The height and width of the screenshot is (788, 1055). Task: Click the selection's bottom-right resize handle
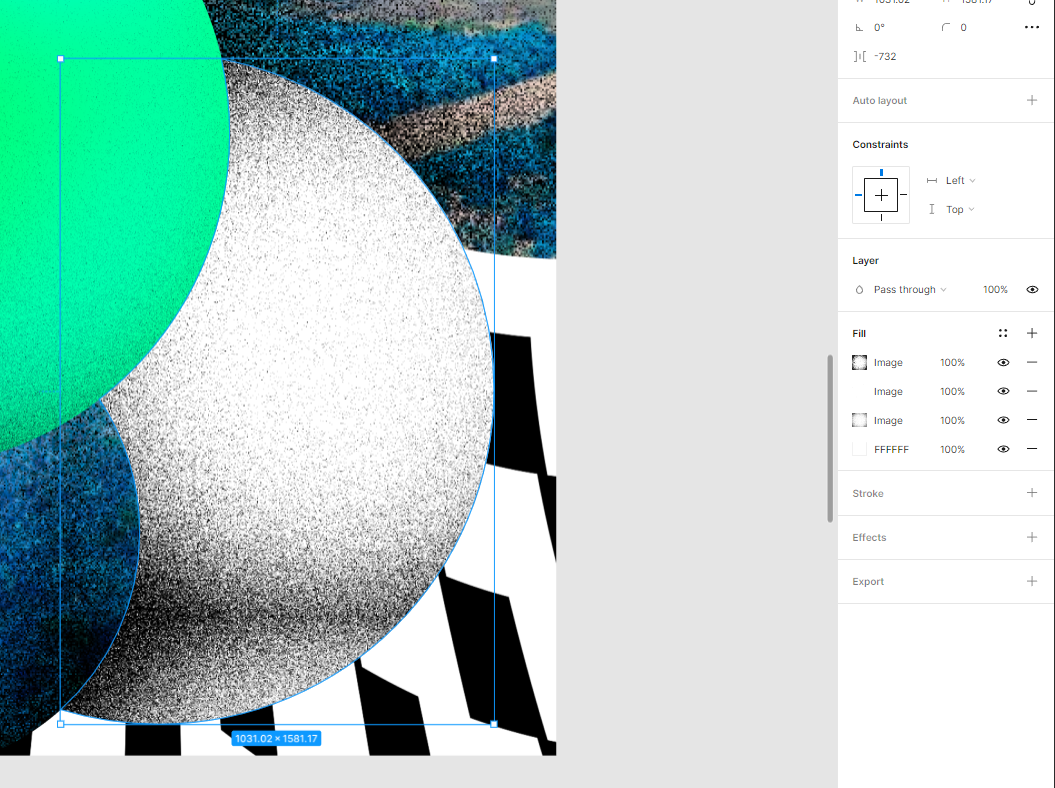(x=494, y=724)
